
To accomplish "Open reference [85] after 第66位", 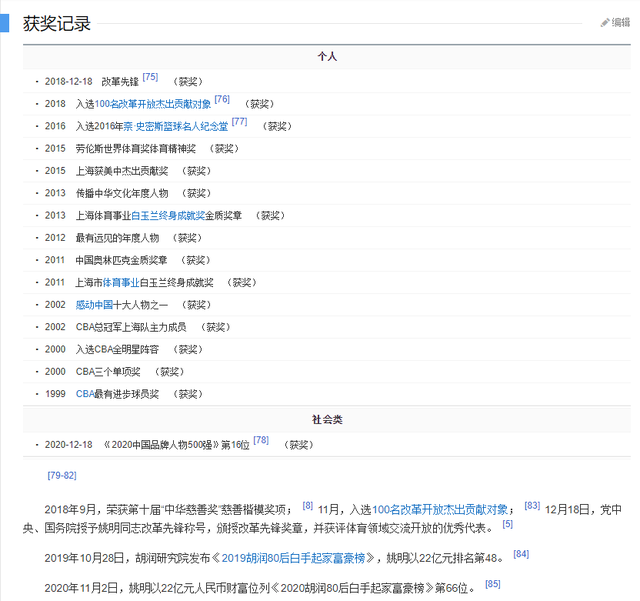I will (493, 584).
